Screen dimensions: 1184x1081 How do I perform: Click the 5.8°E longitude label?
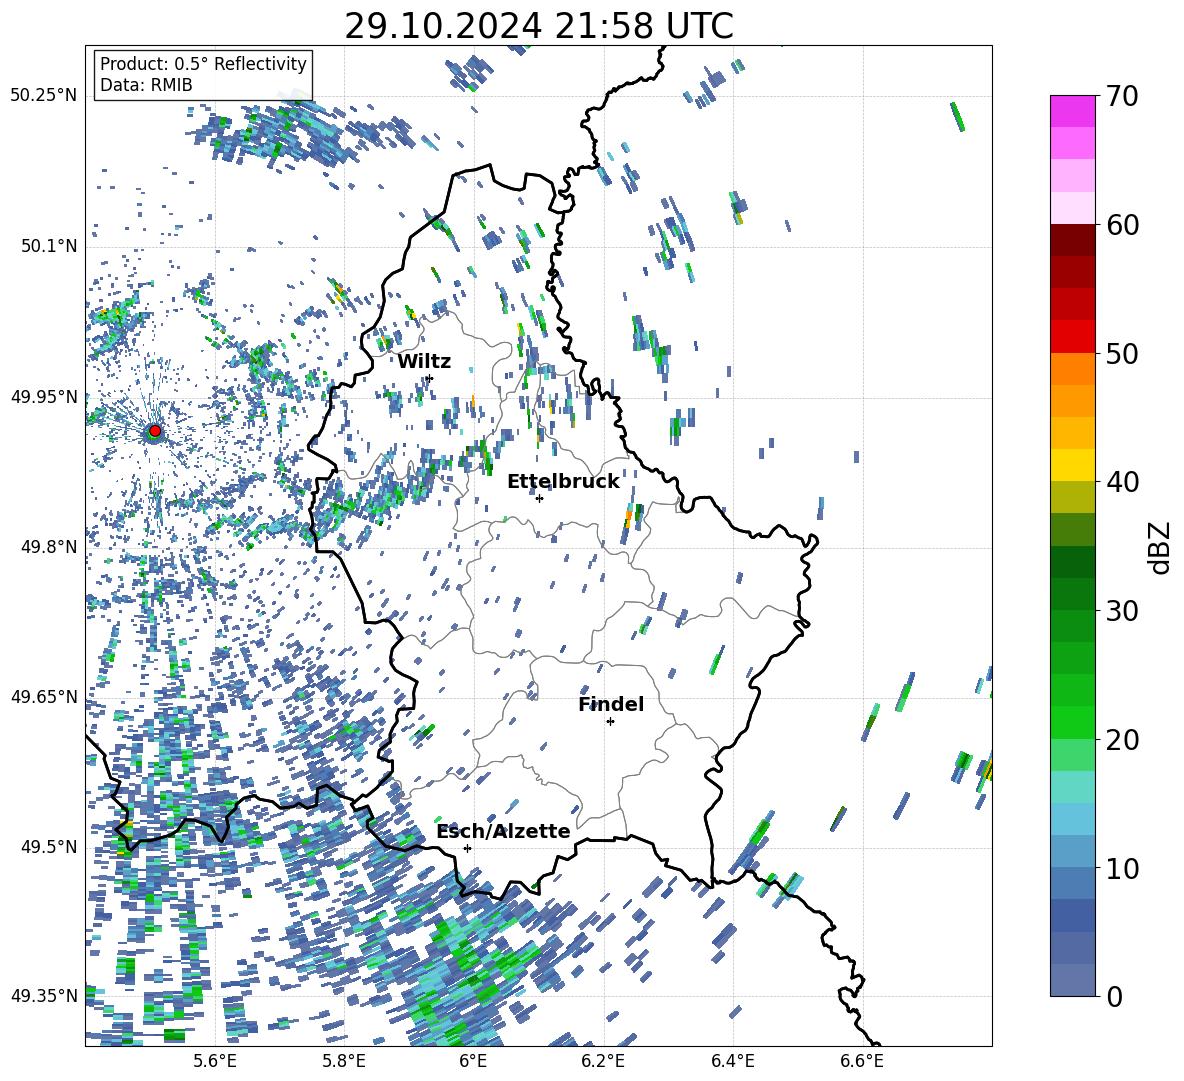click(344, 1061)
